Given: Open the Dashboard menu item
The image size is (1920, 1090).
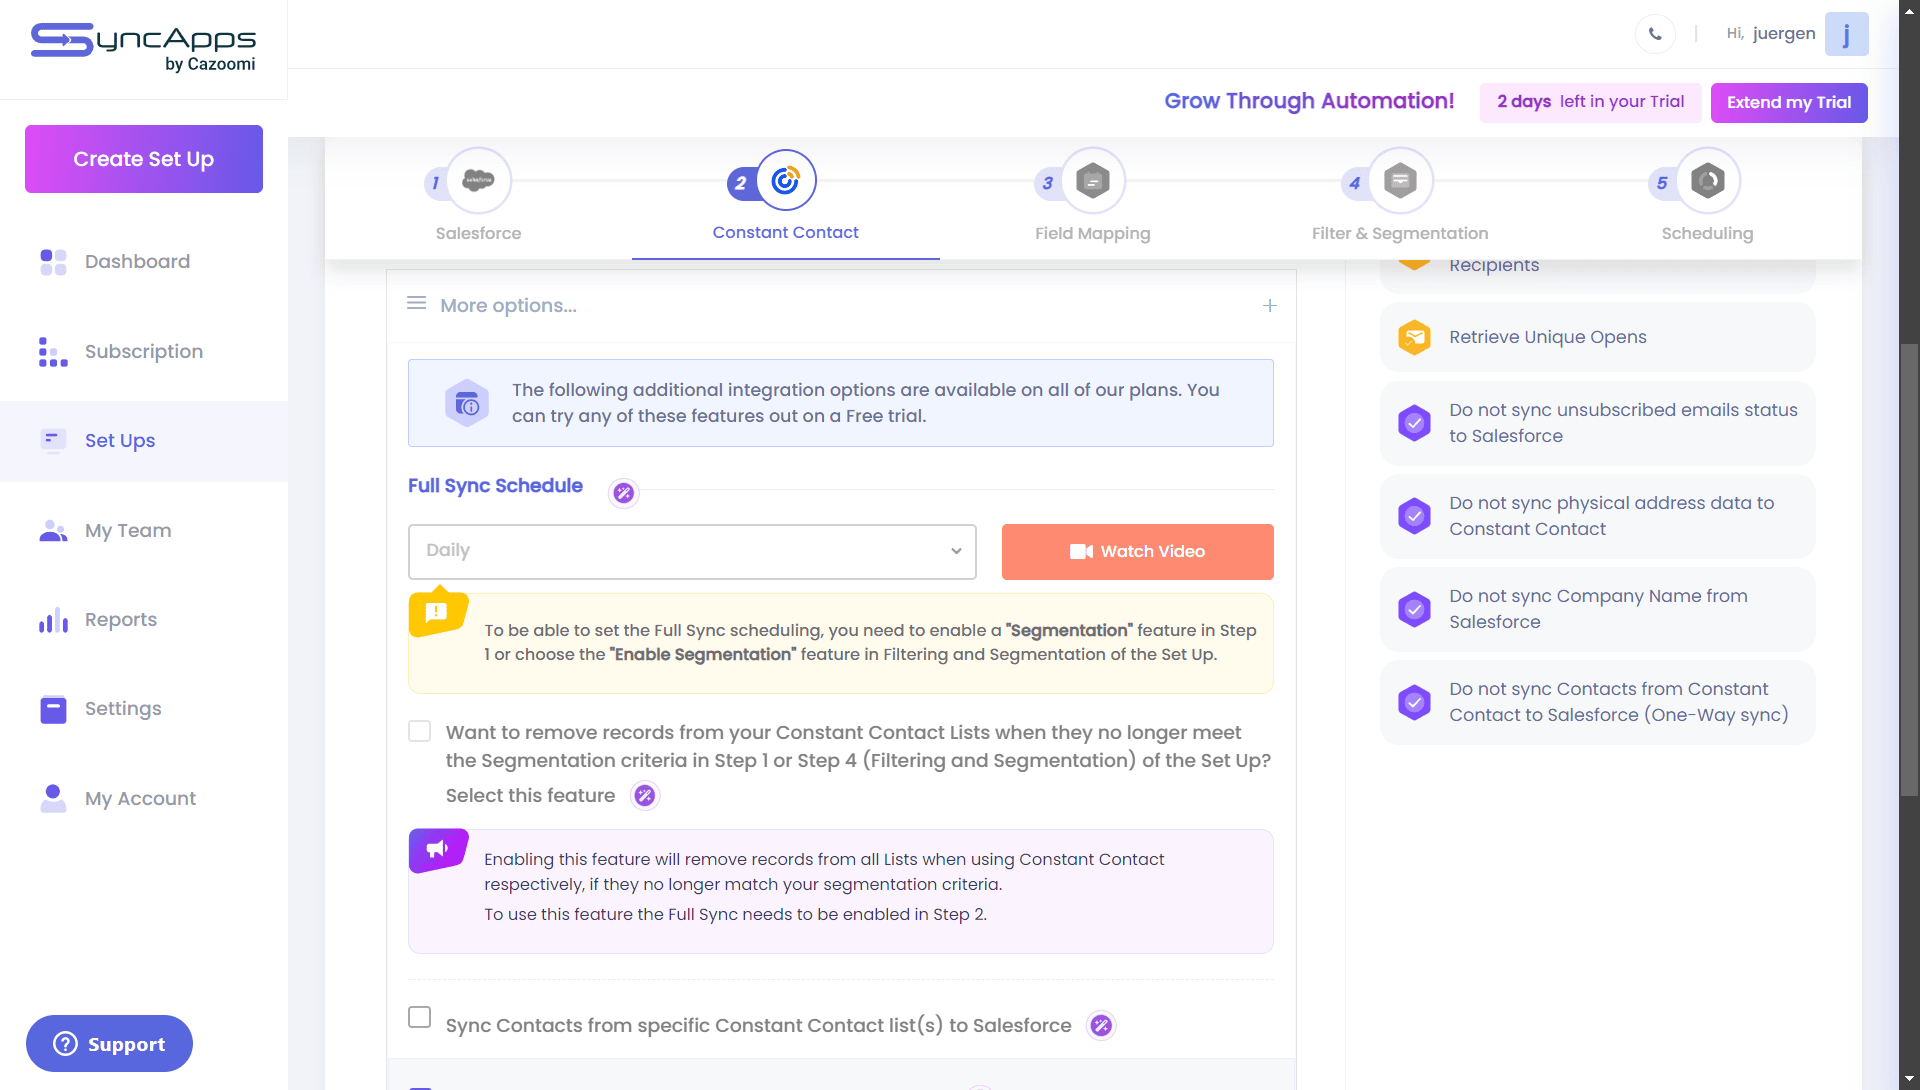Looking at the screenshot, I should pos(137,262).
